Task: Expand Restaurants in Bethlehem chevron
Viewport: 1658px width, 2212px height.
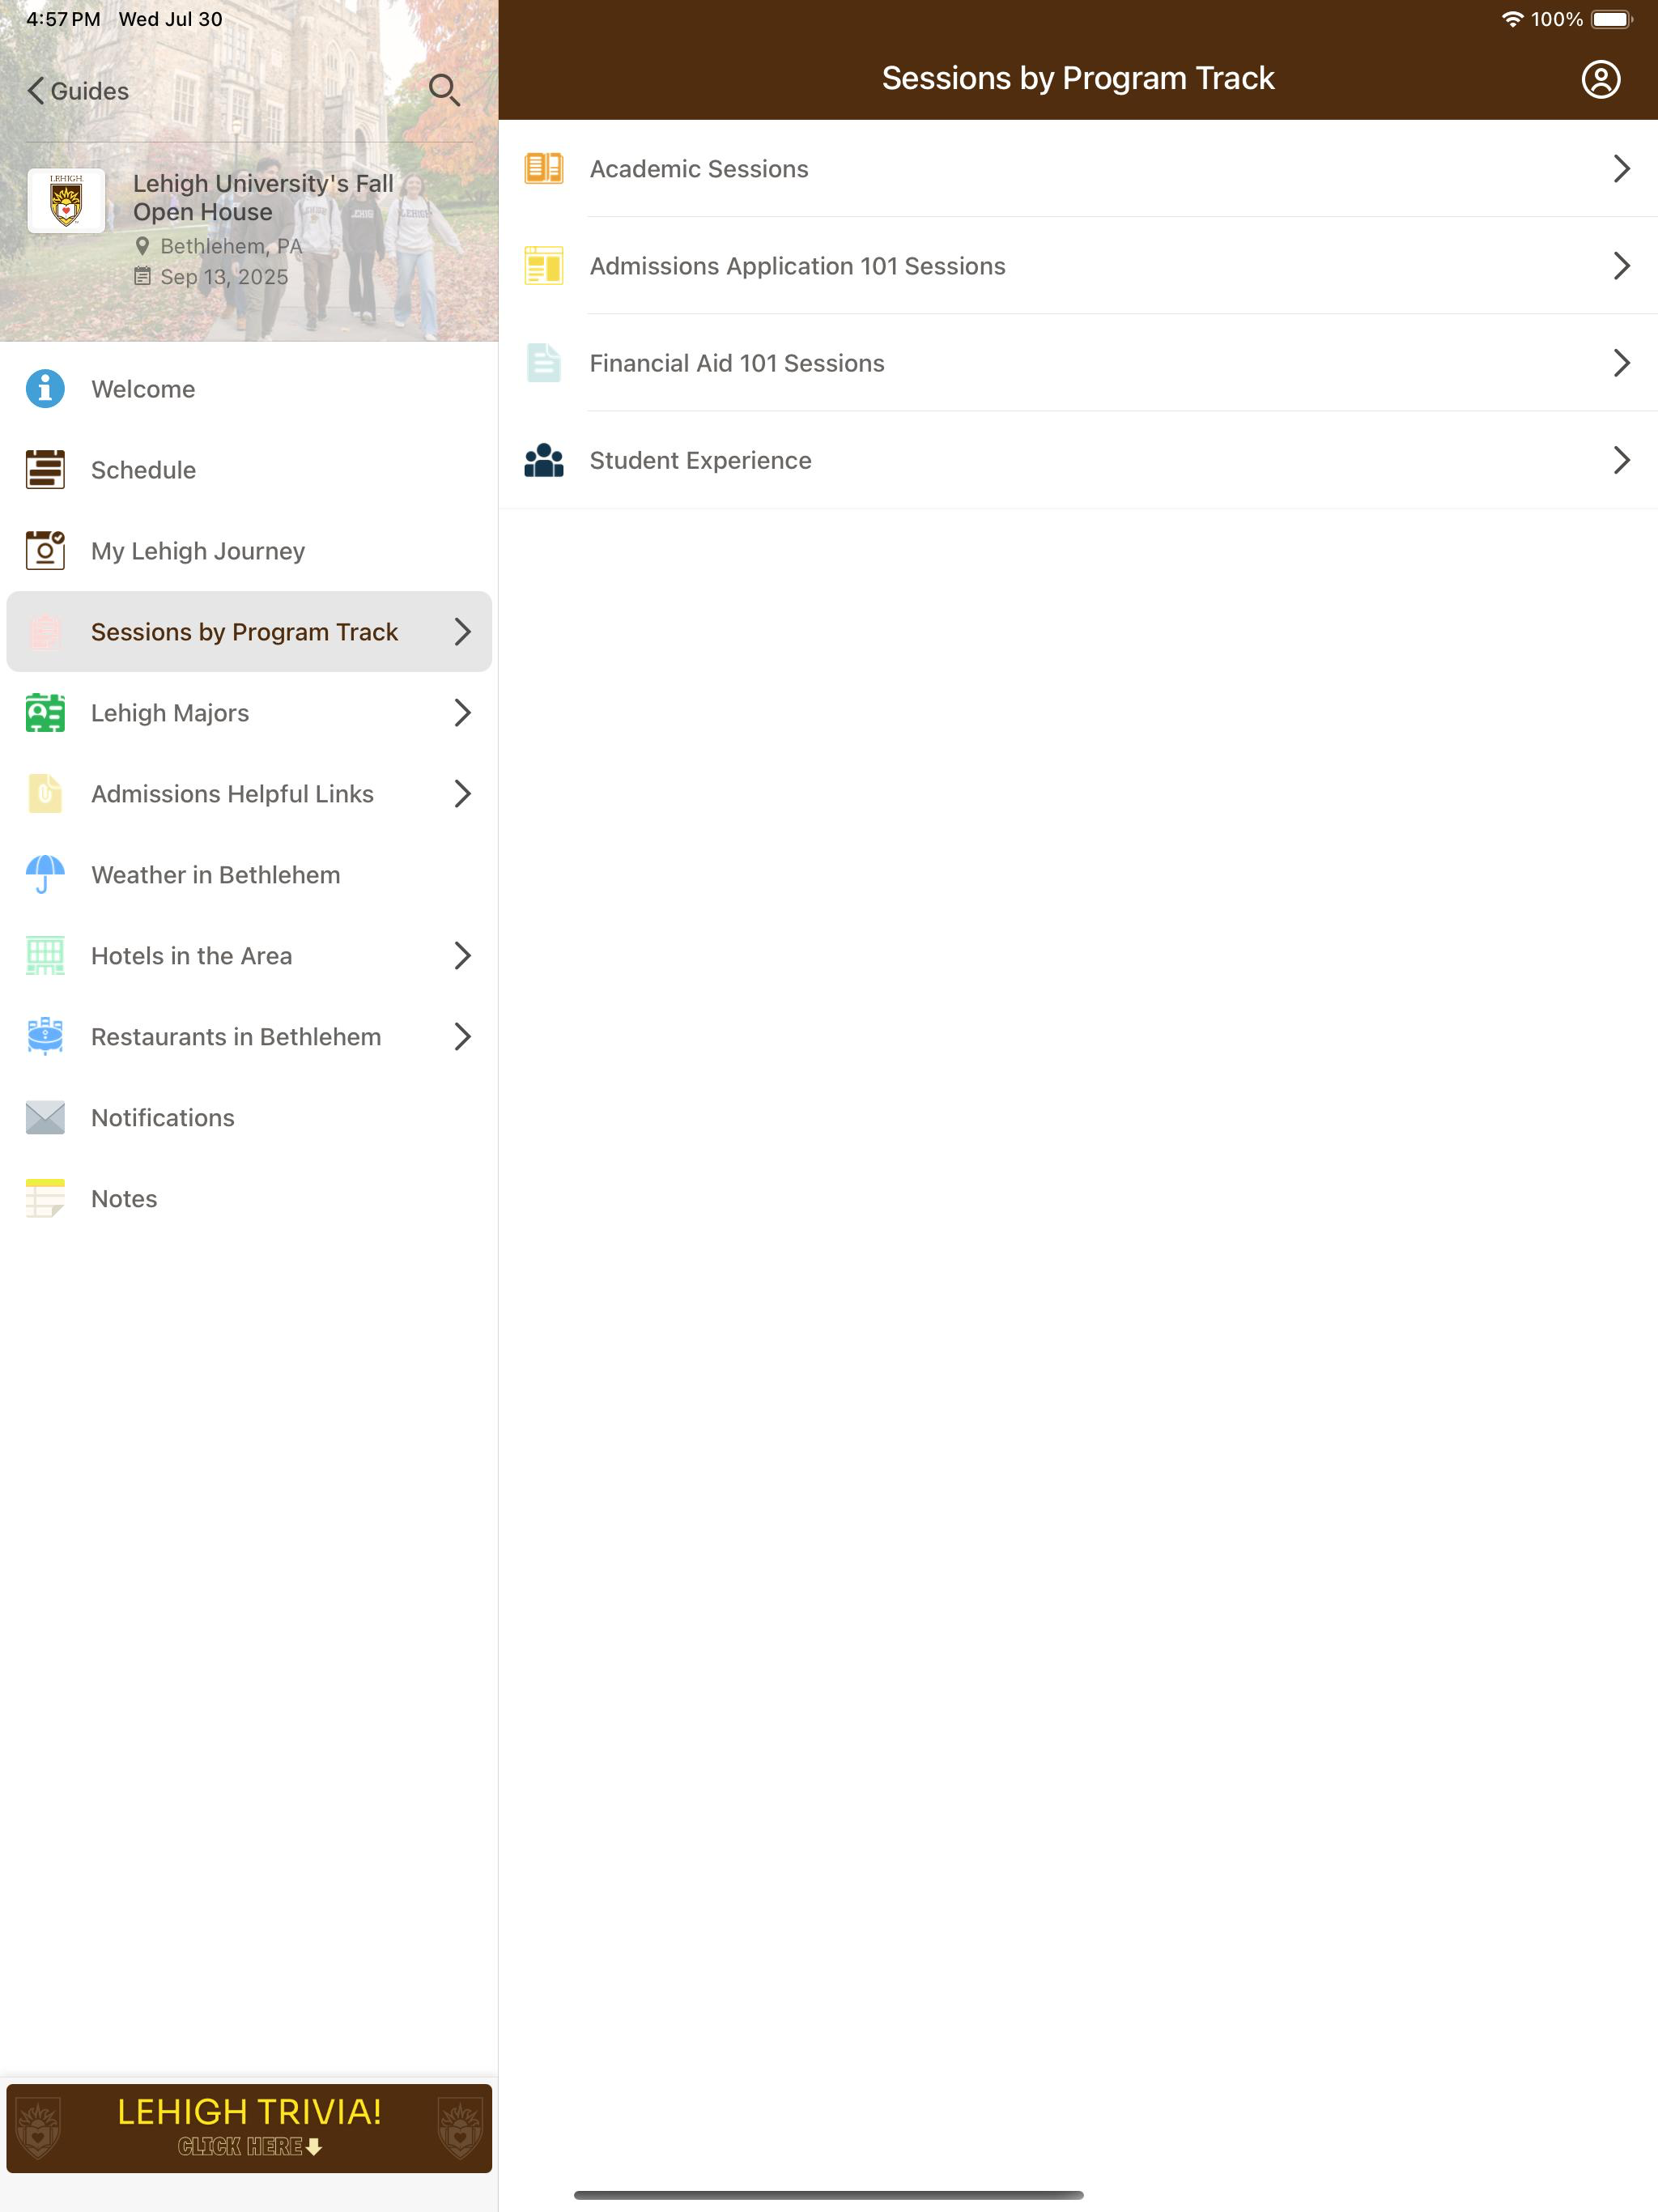Action: pos(462,1037)
